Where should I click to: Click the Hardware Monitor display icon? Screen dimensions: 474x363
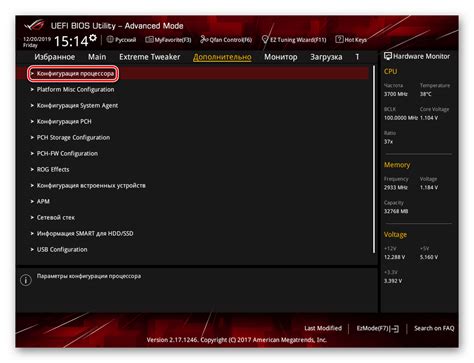click(x=388, y=56)
